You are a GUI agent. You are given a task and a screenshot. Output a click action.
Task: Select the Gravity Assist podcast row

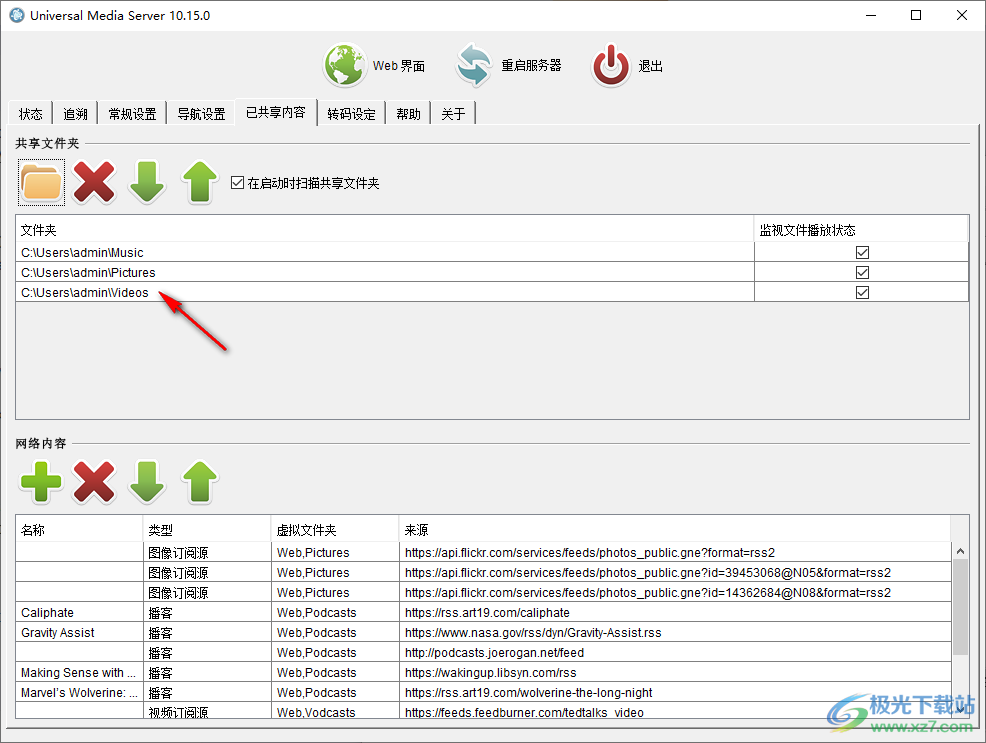point(483,633)
